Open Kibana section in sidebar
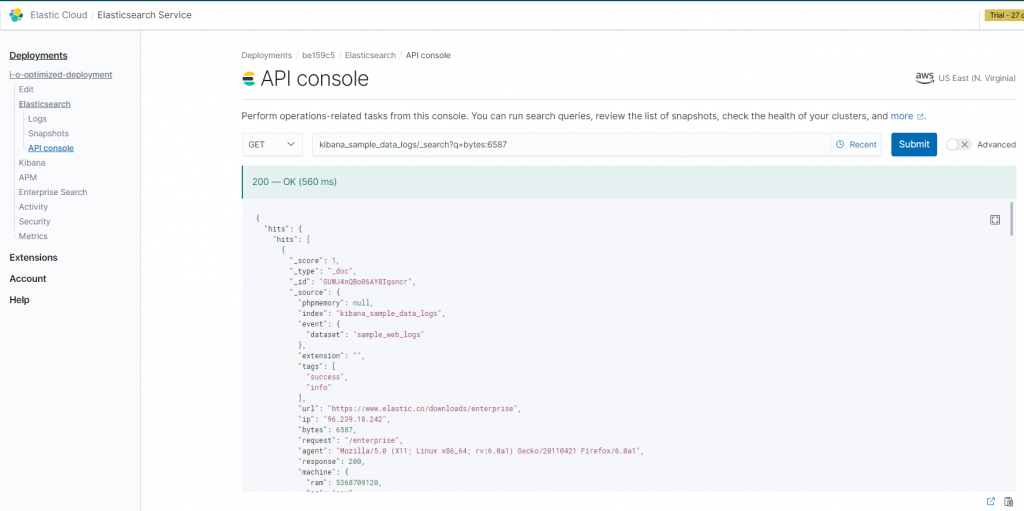The image size is (1024, 511). click(31, 162)
